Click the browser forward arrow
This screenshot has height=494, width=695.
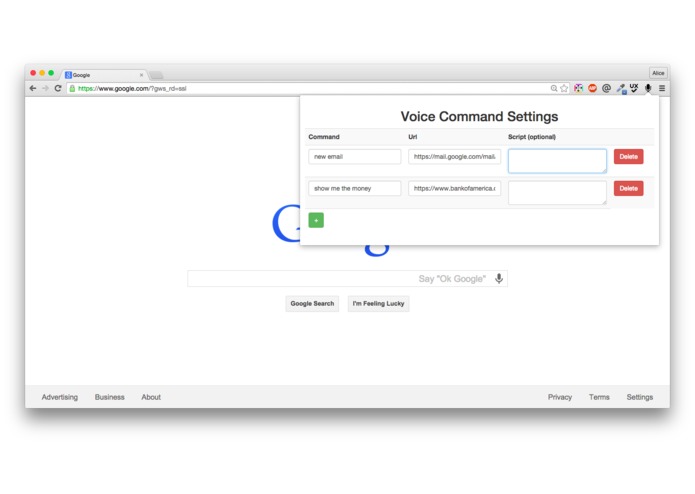[x=45, y=88]
